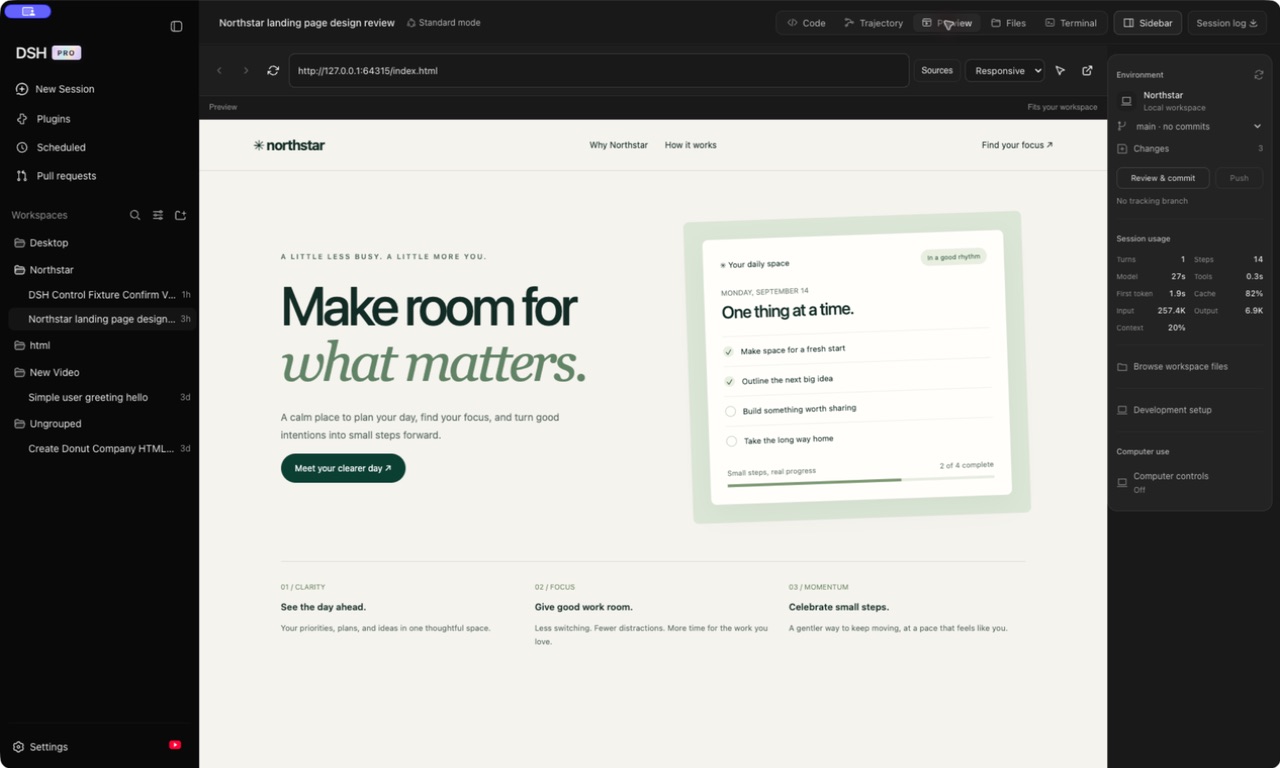Image resolution: width=1280 pixels, height=768 pixels.
Task: Go back in the preview browser
Action: coord(220,71)
